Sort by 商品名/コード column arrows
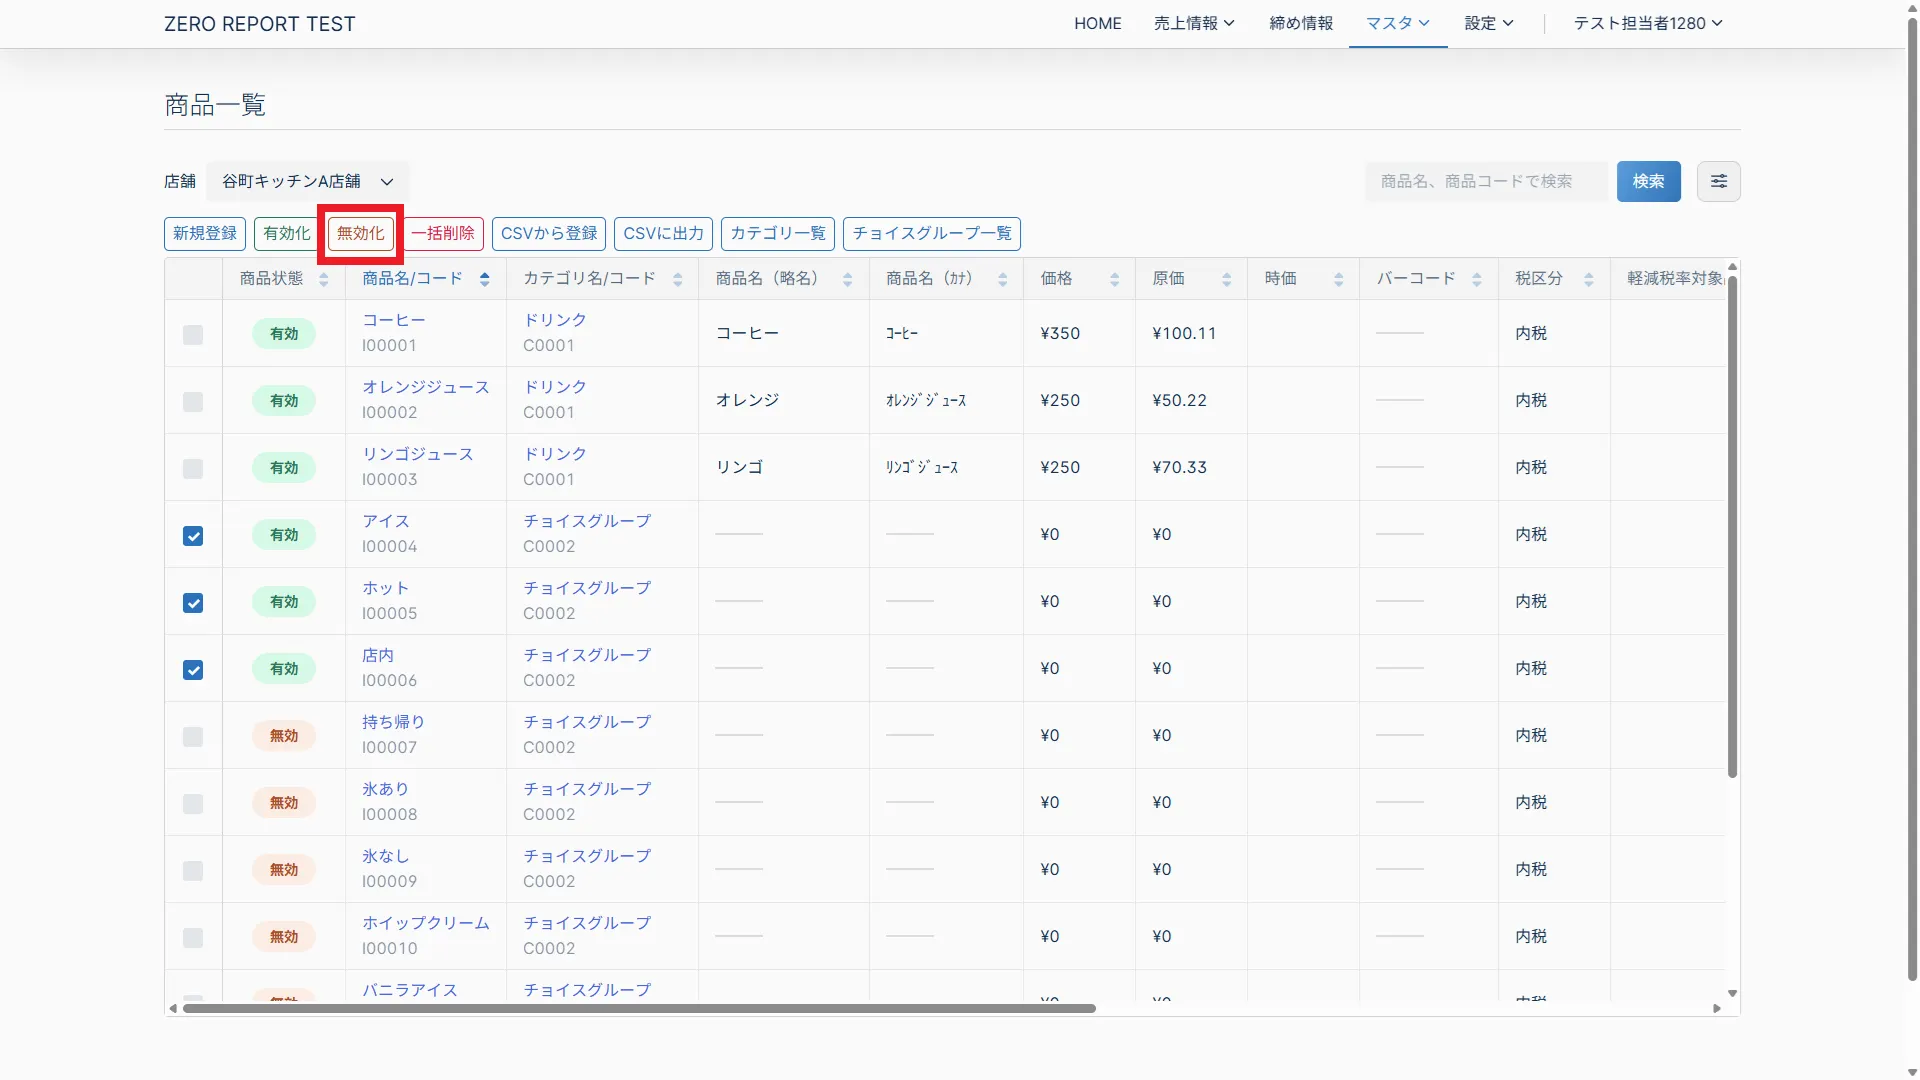 (484, 280)
